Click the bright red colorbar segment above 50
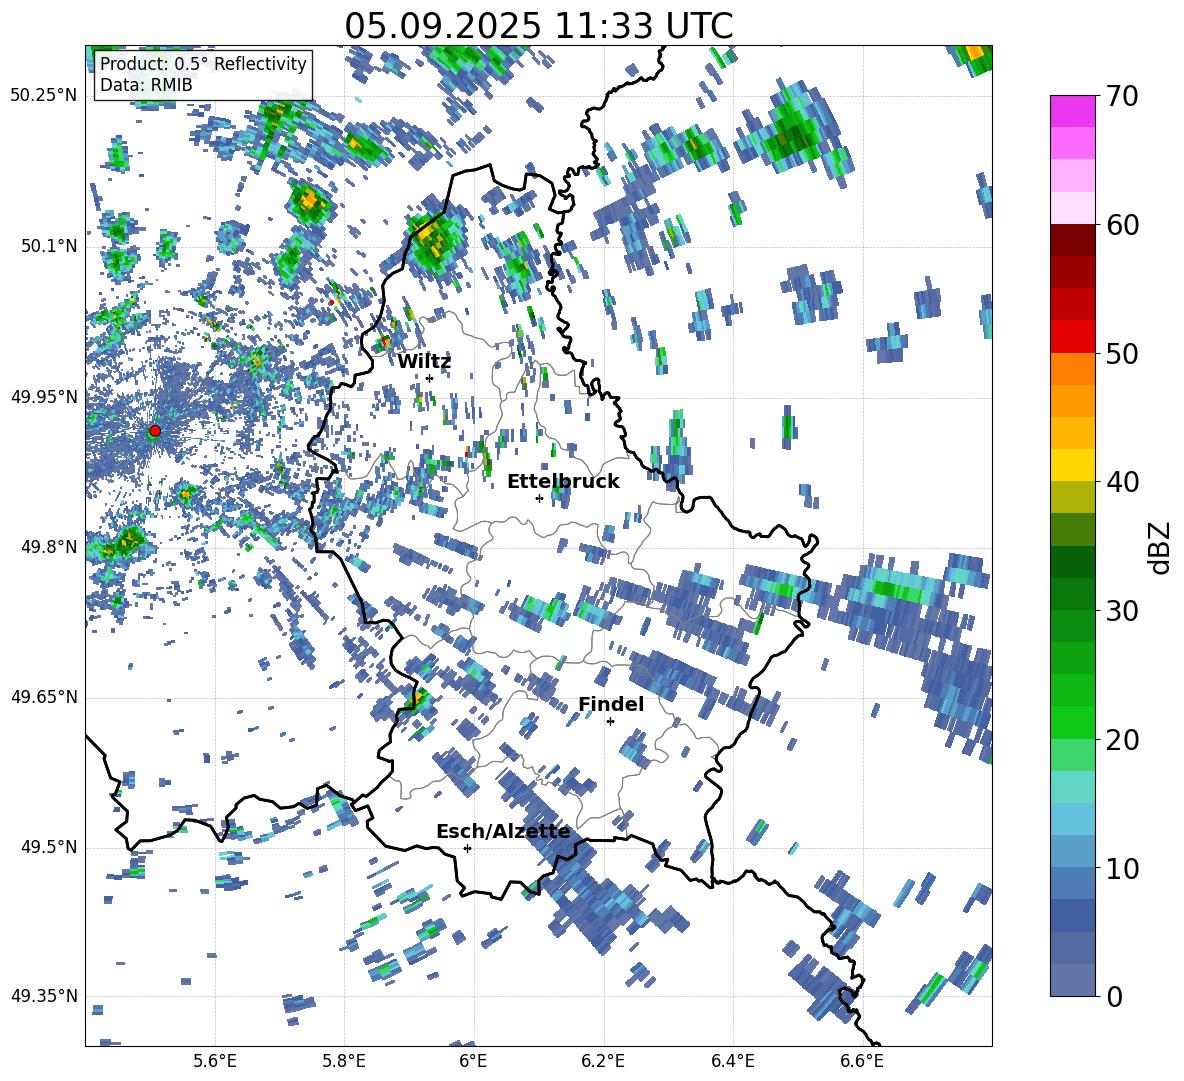 [1072, 337]
